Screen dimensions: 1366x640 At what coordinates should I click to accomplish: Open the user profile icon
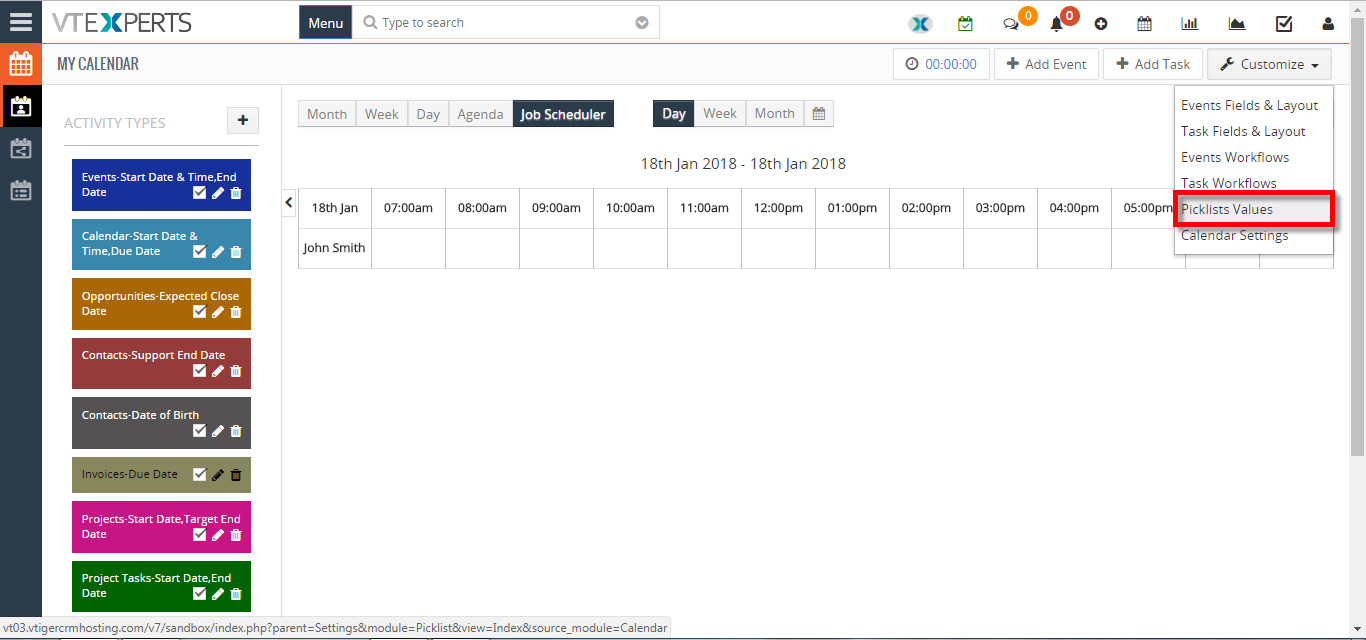(x=1328, y=23)
